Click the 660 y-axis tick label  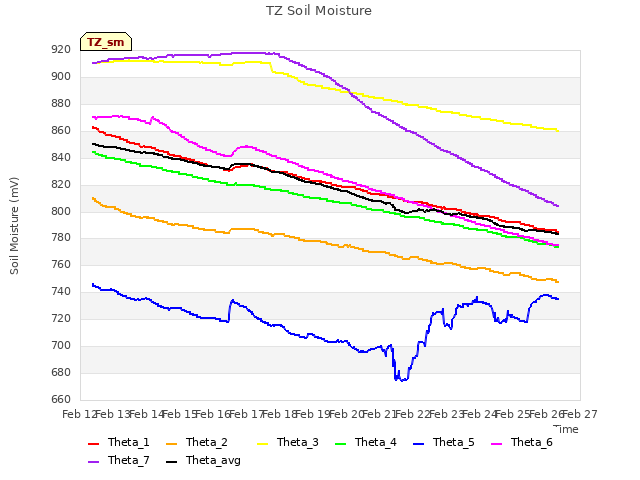pos(61,399)
